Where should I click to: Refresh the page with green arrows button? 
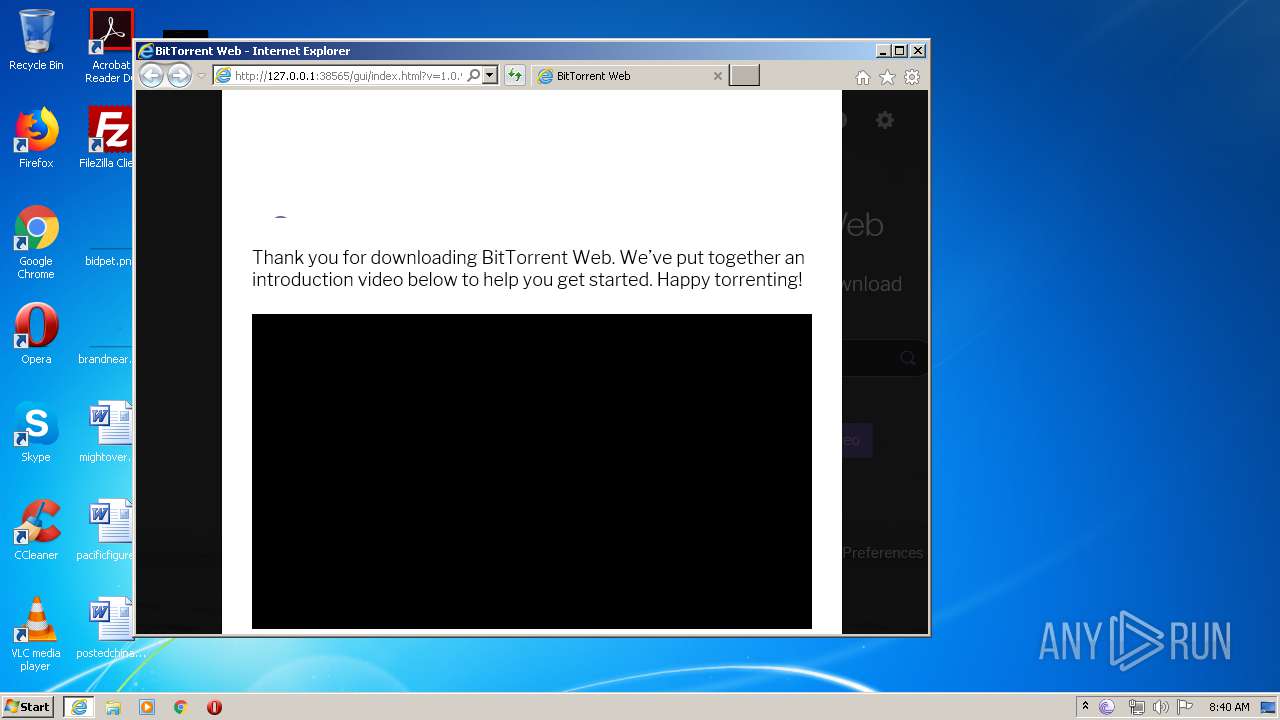(514, 76)
